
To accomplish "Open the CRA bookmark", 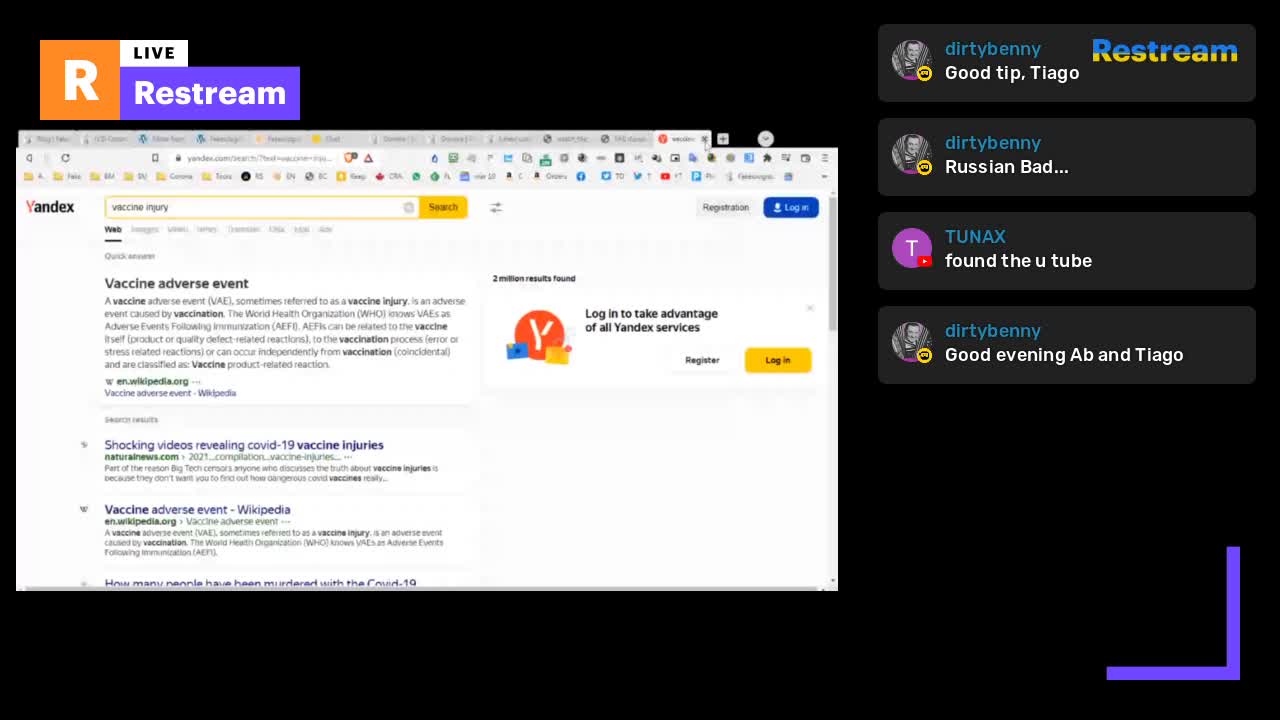I will click(x=389, y=176).
